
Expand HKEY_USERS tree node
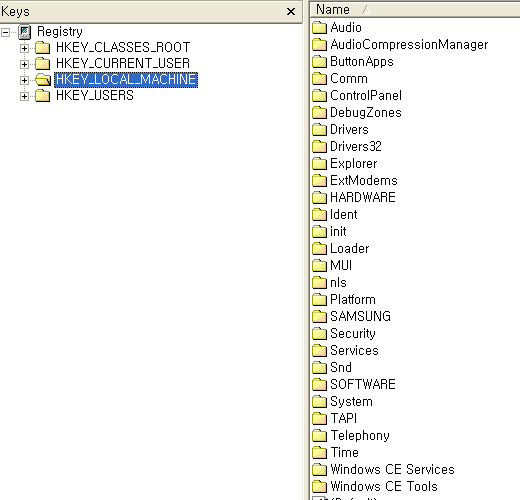click(x=24, y=96)
